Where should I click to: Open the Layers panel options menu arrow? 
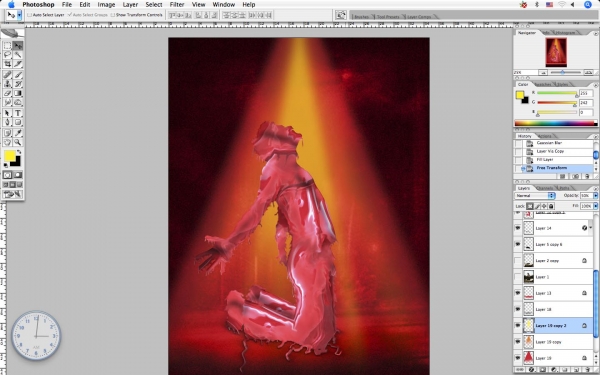(x=595, y=188)
